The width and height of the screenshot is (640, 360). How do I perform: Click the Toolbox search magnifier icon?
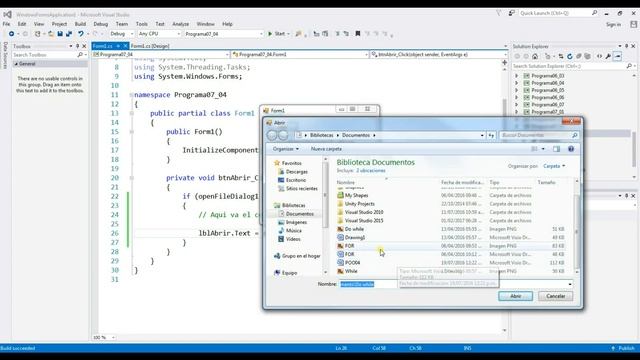80,55
